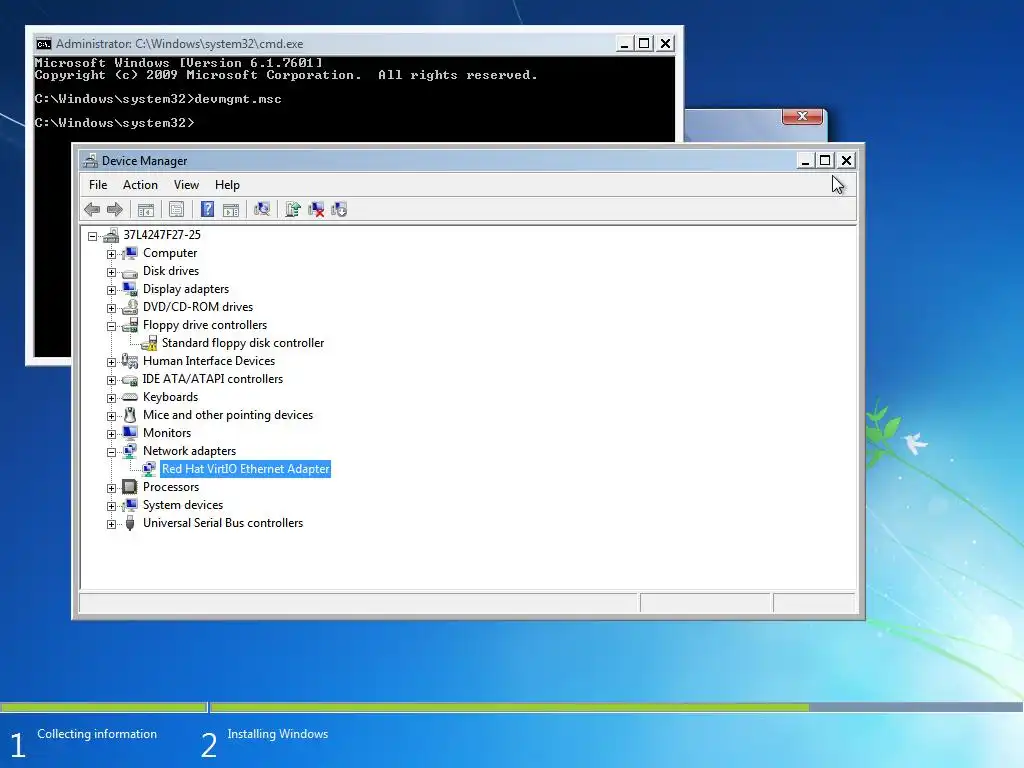Minimize the cmd.exe window
Screen dimensions: 1024x768
pyautogui.click(x=624, y=44)
